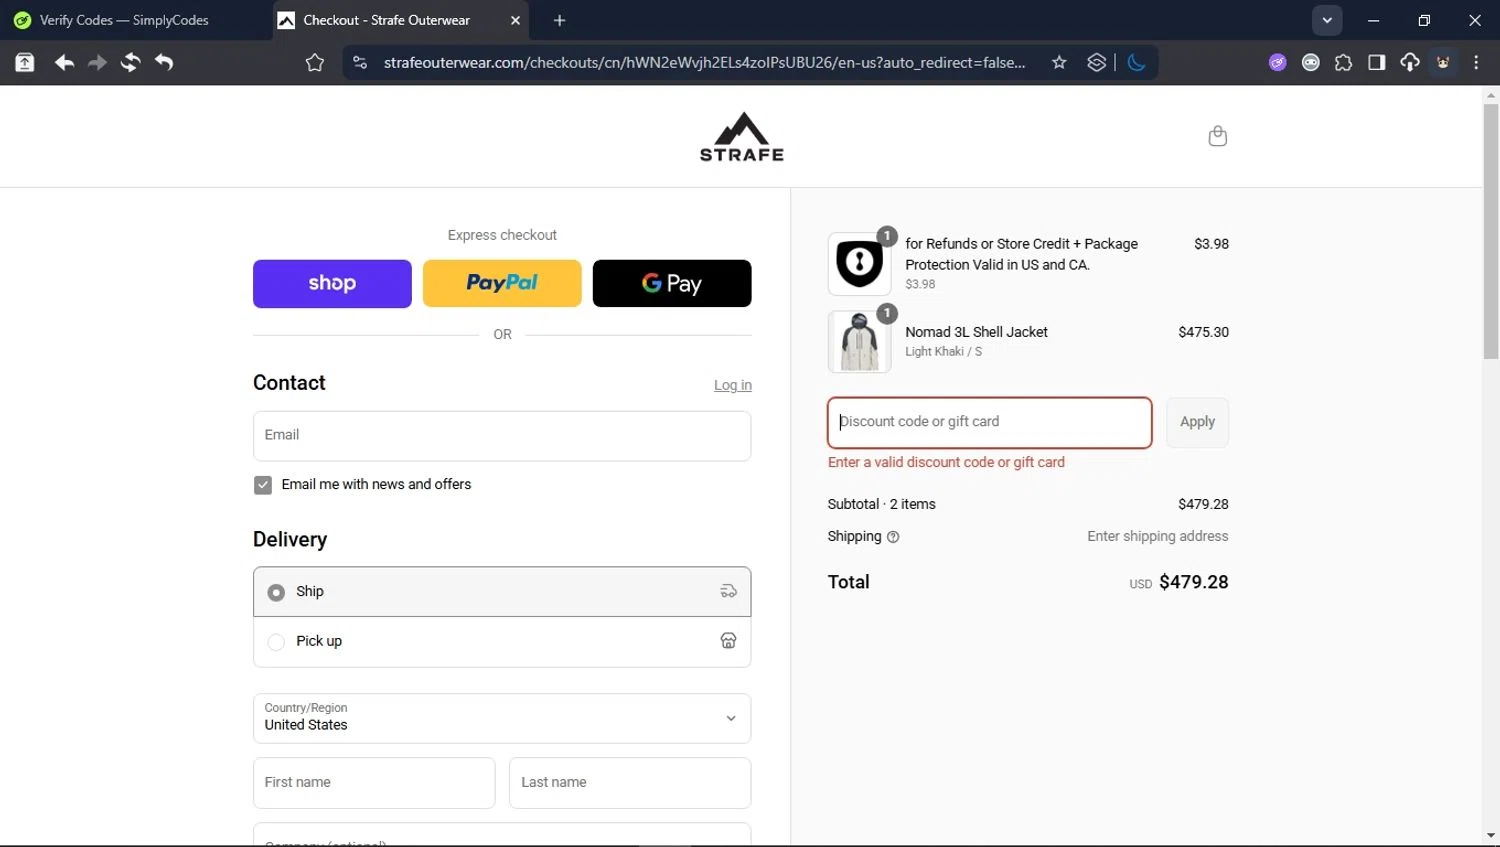Viewport: 1500px width, 847px height.
Task: Open the profile avatar icon
Action: click(1443, 63)
